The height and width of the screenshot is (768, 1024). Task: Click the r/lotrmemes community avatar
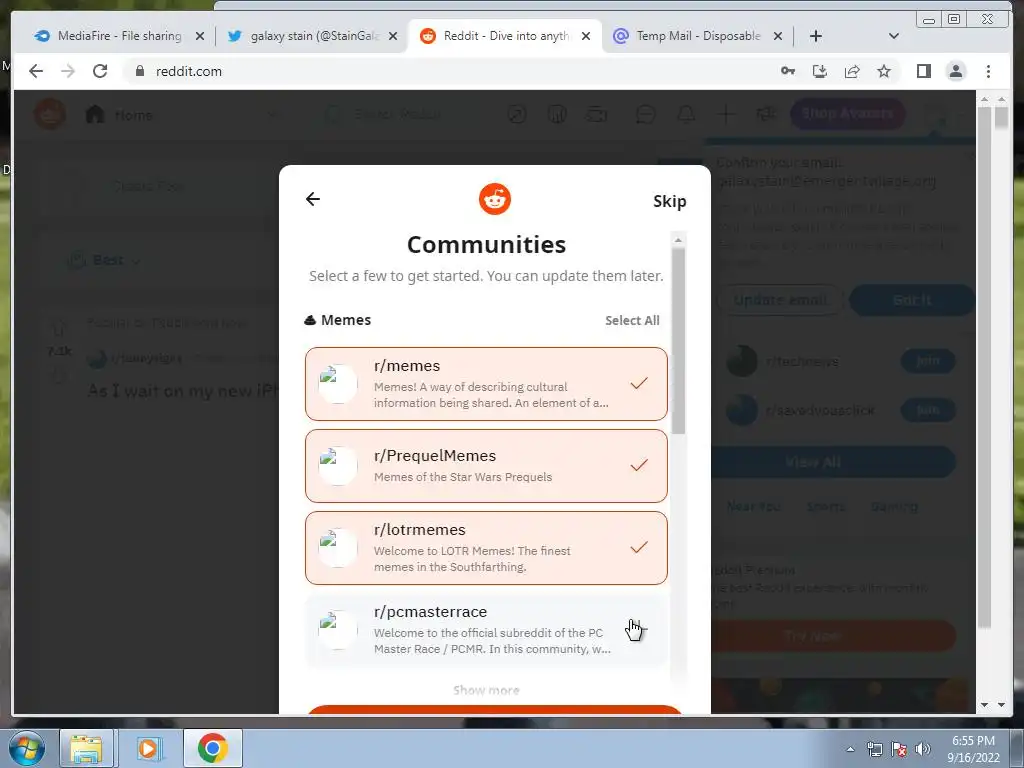point(338,548)
